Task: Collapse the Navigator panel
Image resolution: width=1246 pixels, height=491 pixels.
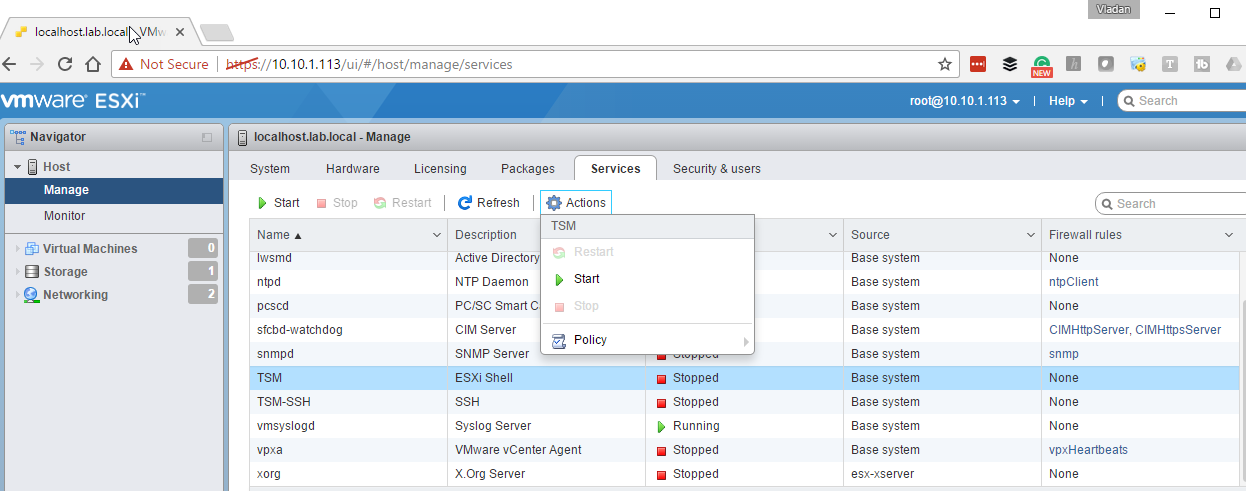Action: click(x=207, y=137)
